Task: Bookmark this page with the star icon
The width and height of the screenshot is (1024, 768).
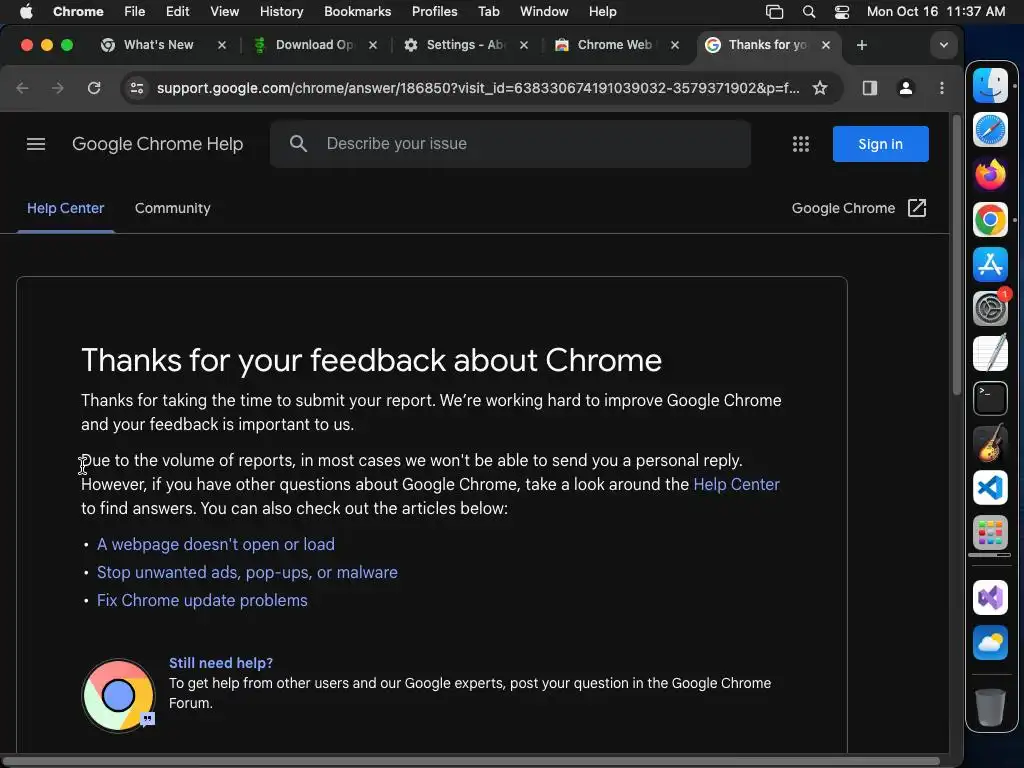Action: click(x=820, y=88)
